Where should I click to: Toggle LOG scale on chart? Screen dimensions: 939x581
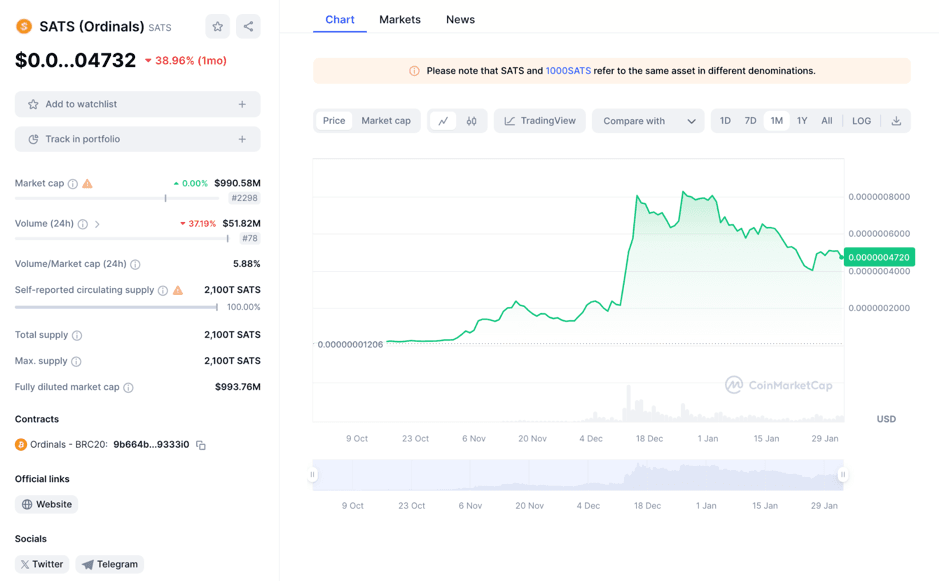[861, 121]
